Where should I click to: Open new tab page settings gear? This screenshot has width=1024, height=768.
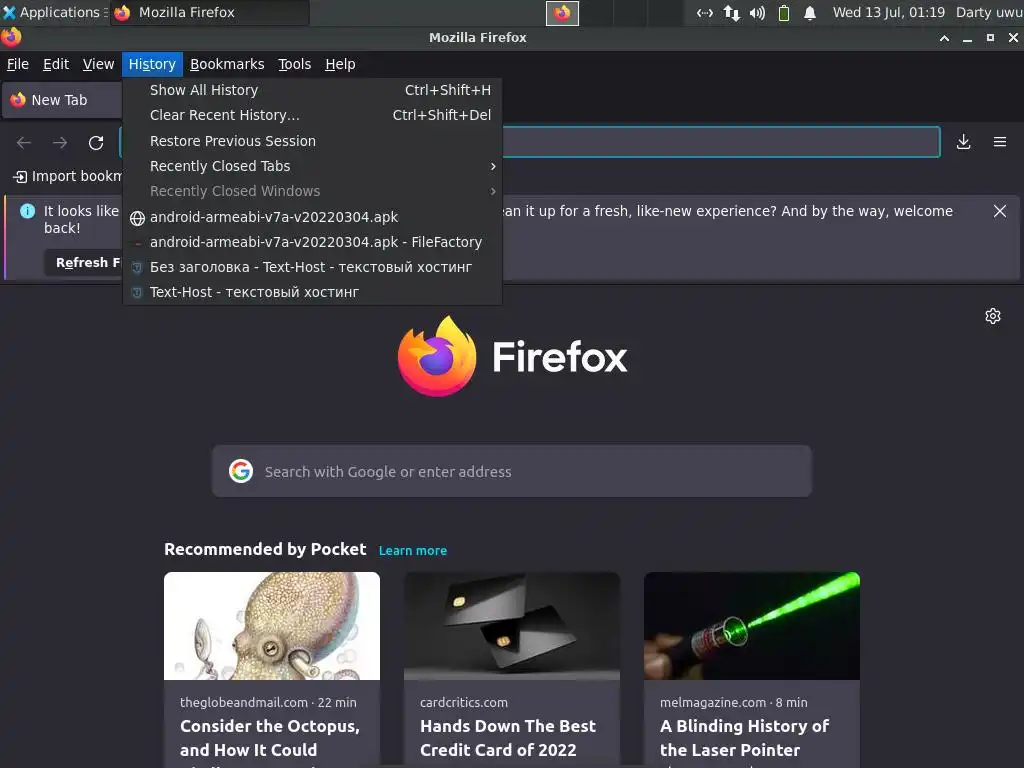pyautogui.click(x=993, y=316)
